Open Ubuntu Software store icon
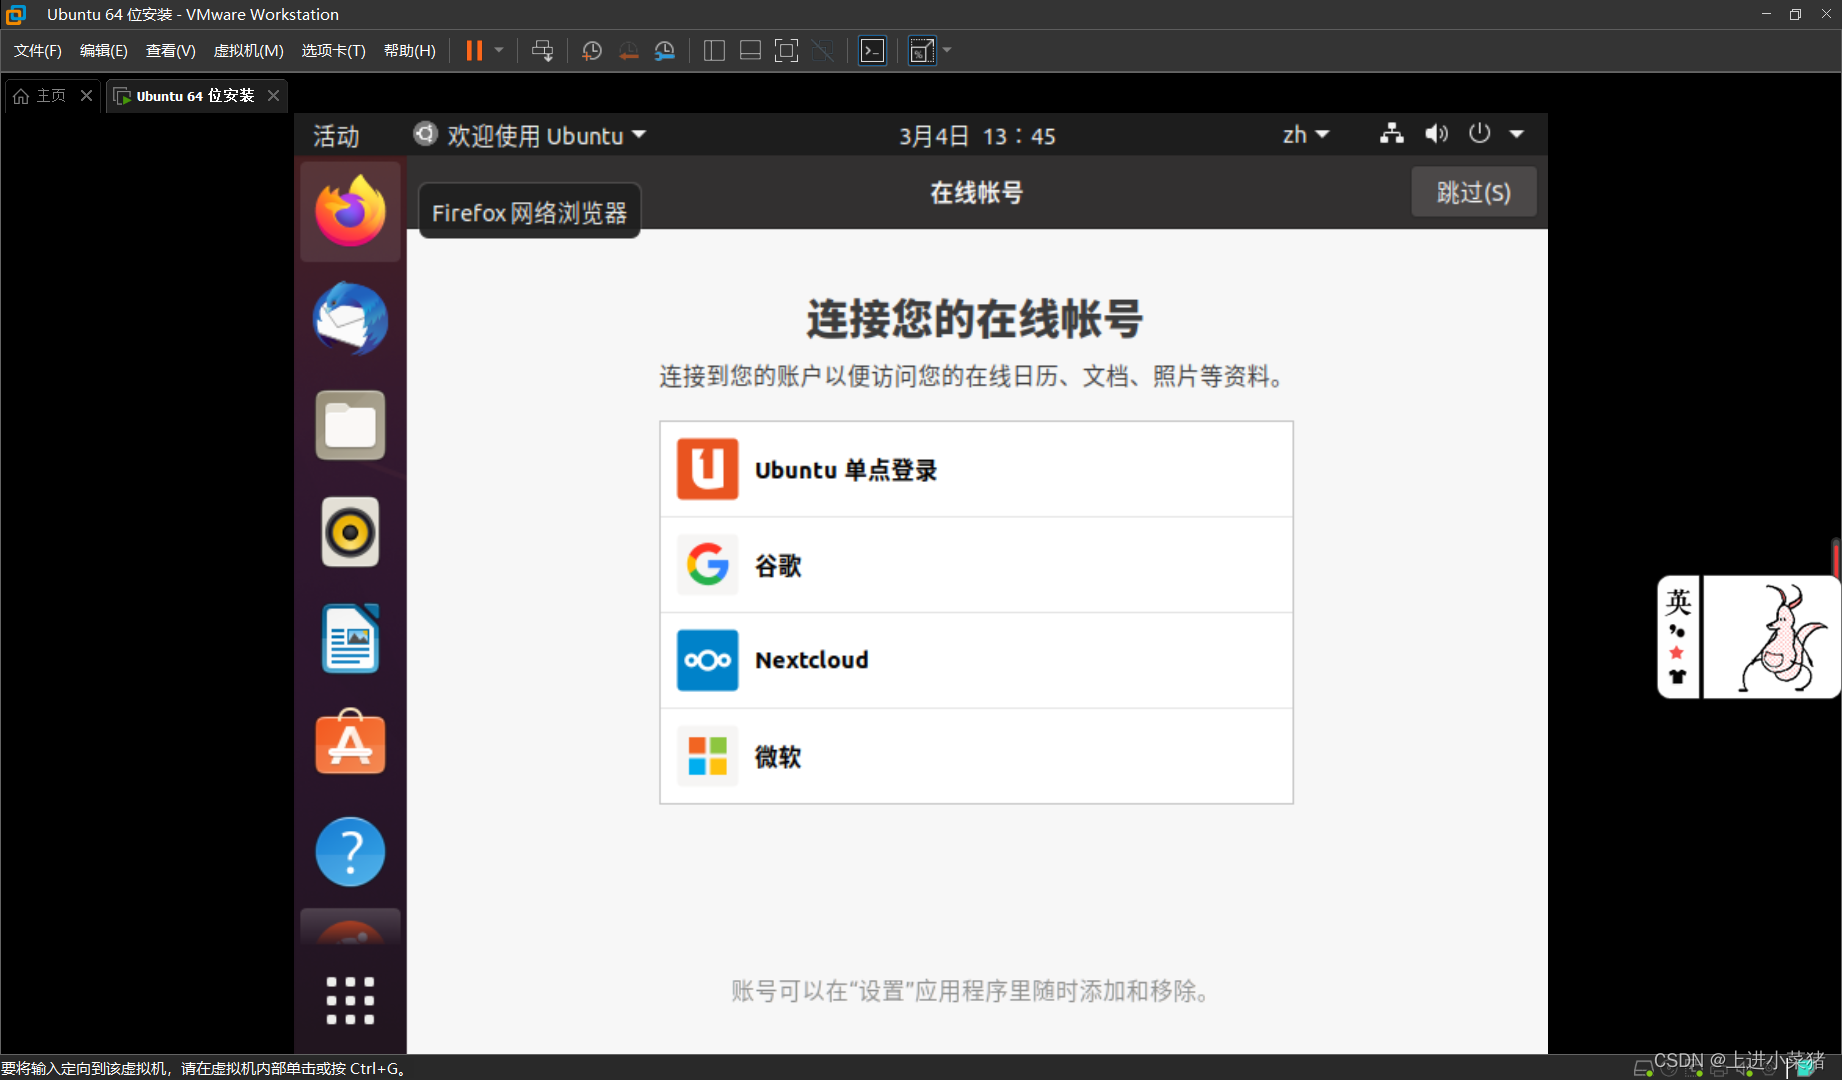The image size is (1842, 1080). click(x=350, y=742)
